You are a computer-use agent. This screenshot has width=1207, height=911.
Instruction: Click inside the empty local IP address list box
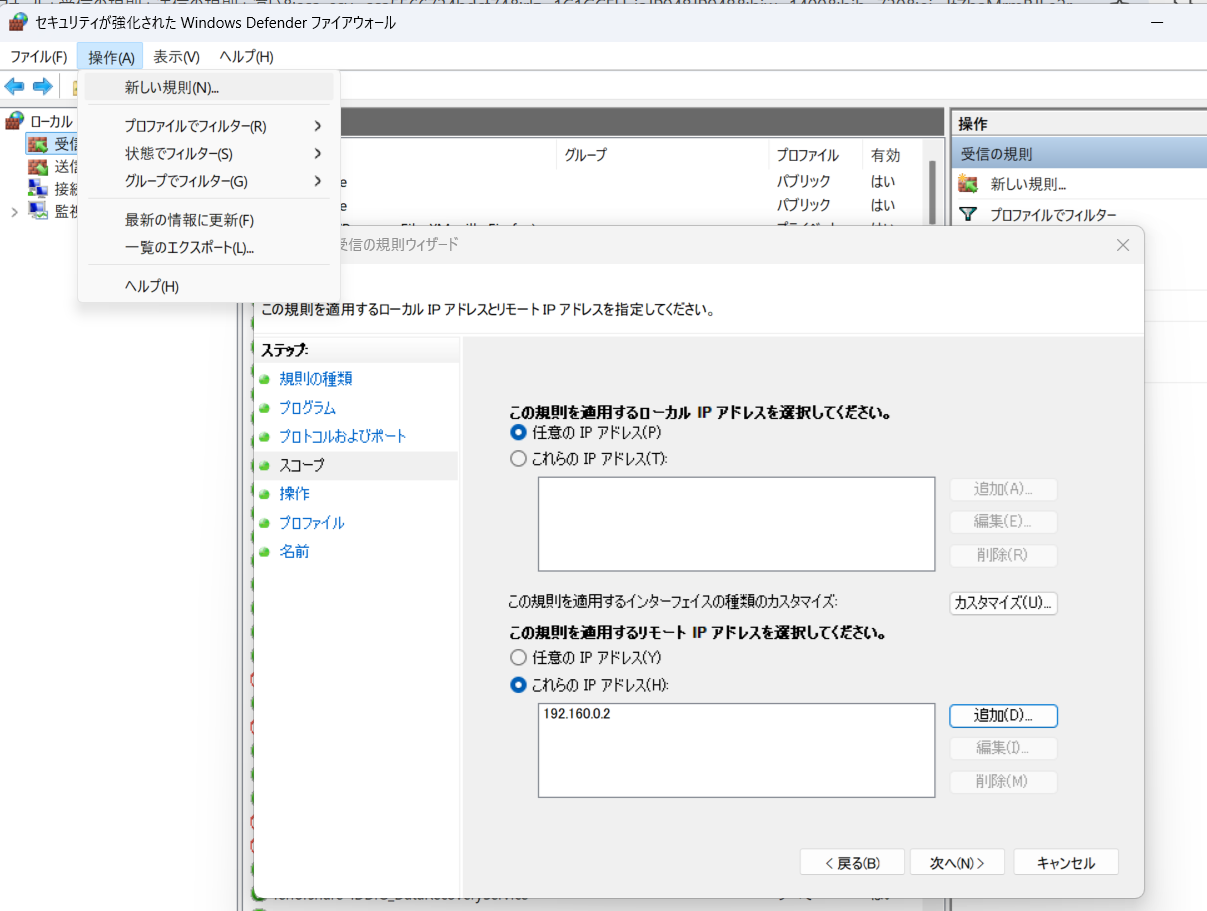(736, 524)
